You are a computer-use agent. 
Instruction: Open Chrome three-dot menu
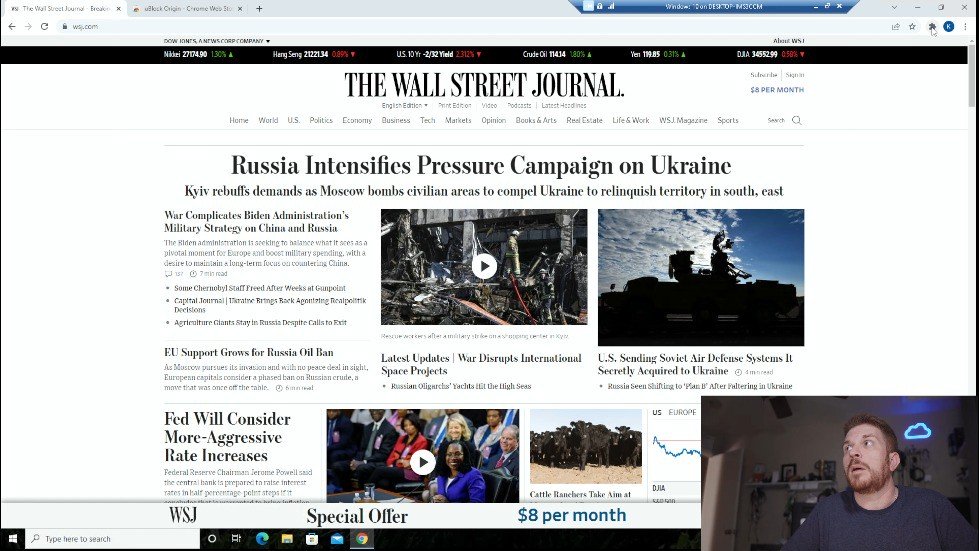[965, 26]
